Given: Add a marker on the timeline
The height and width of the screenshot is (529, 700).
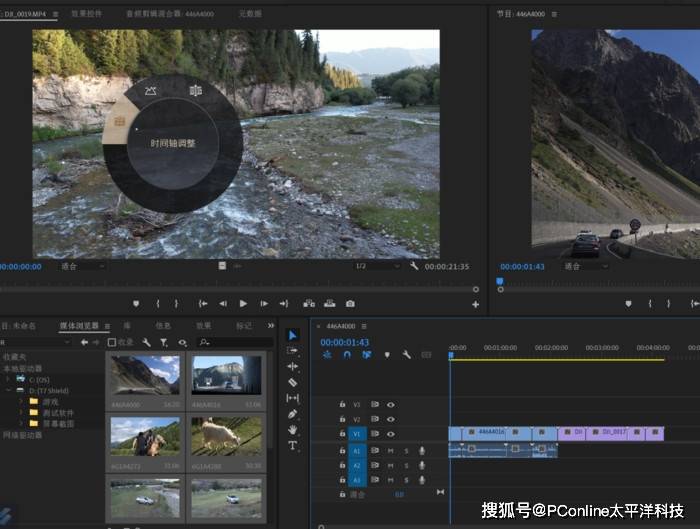Looking at the screenshot, I should [x=387, y=355].
